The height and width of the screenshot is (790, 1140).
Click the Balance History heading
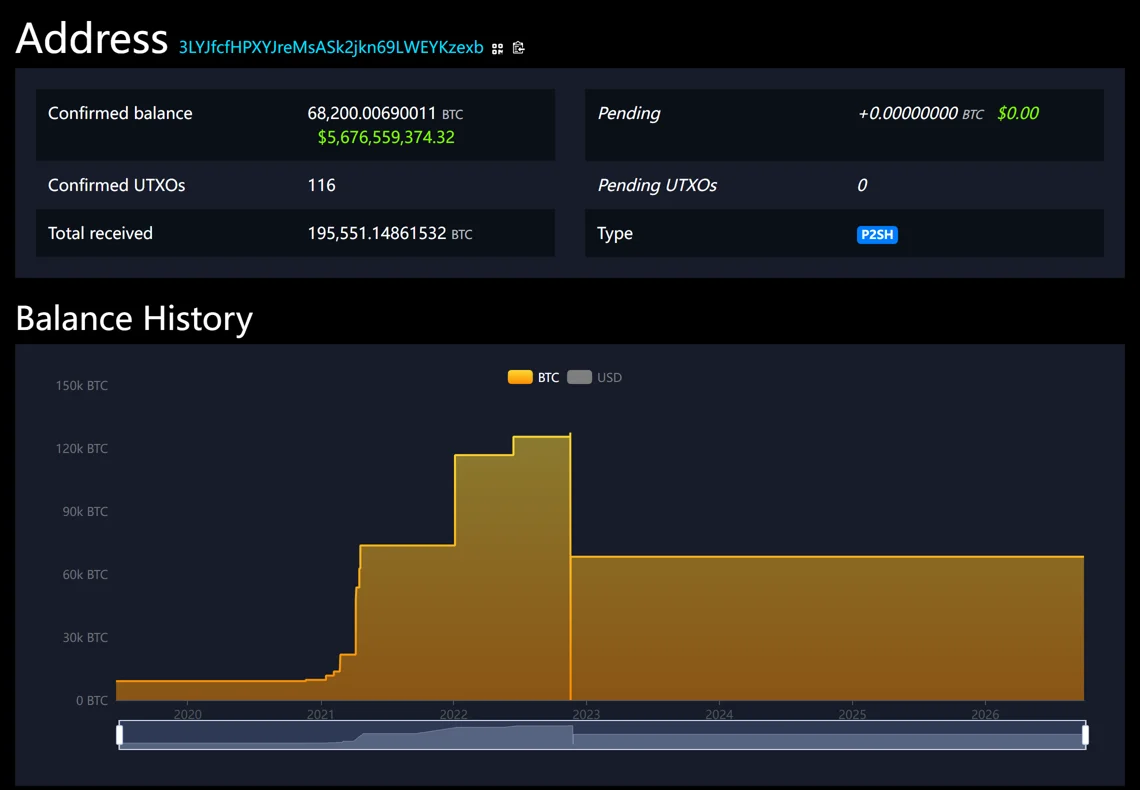135,318
